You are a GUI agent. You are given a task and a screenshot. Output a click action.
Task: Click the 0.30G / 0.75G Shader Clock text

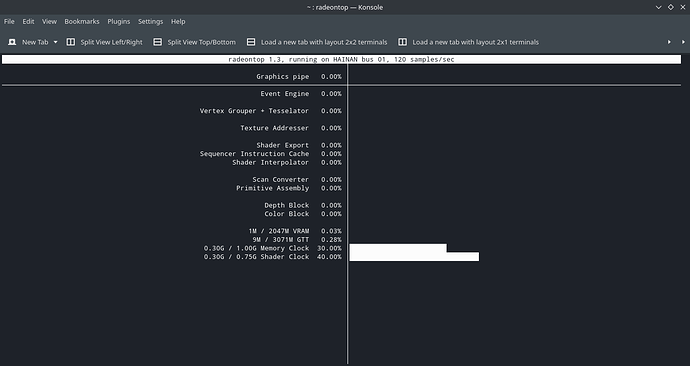pyautogui.click(x=257, y=257)
